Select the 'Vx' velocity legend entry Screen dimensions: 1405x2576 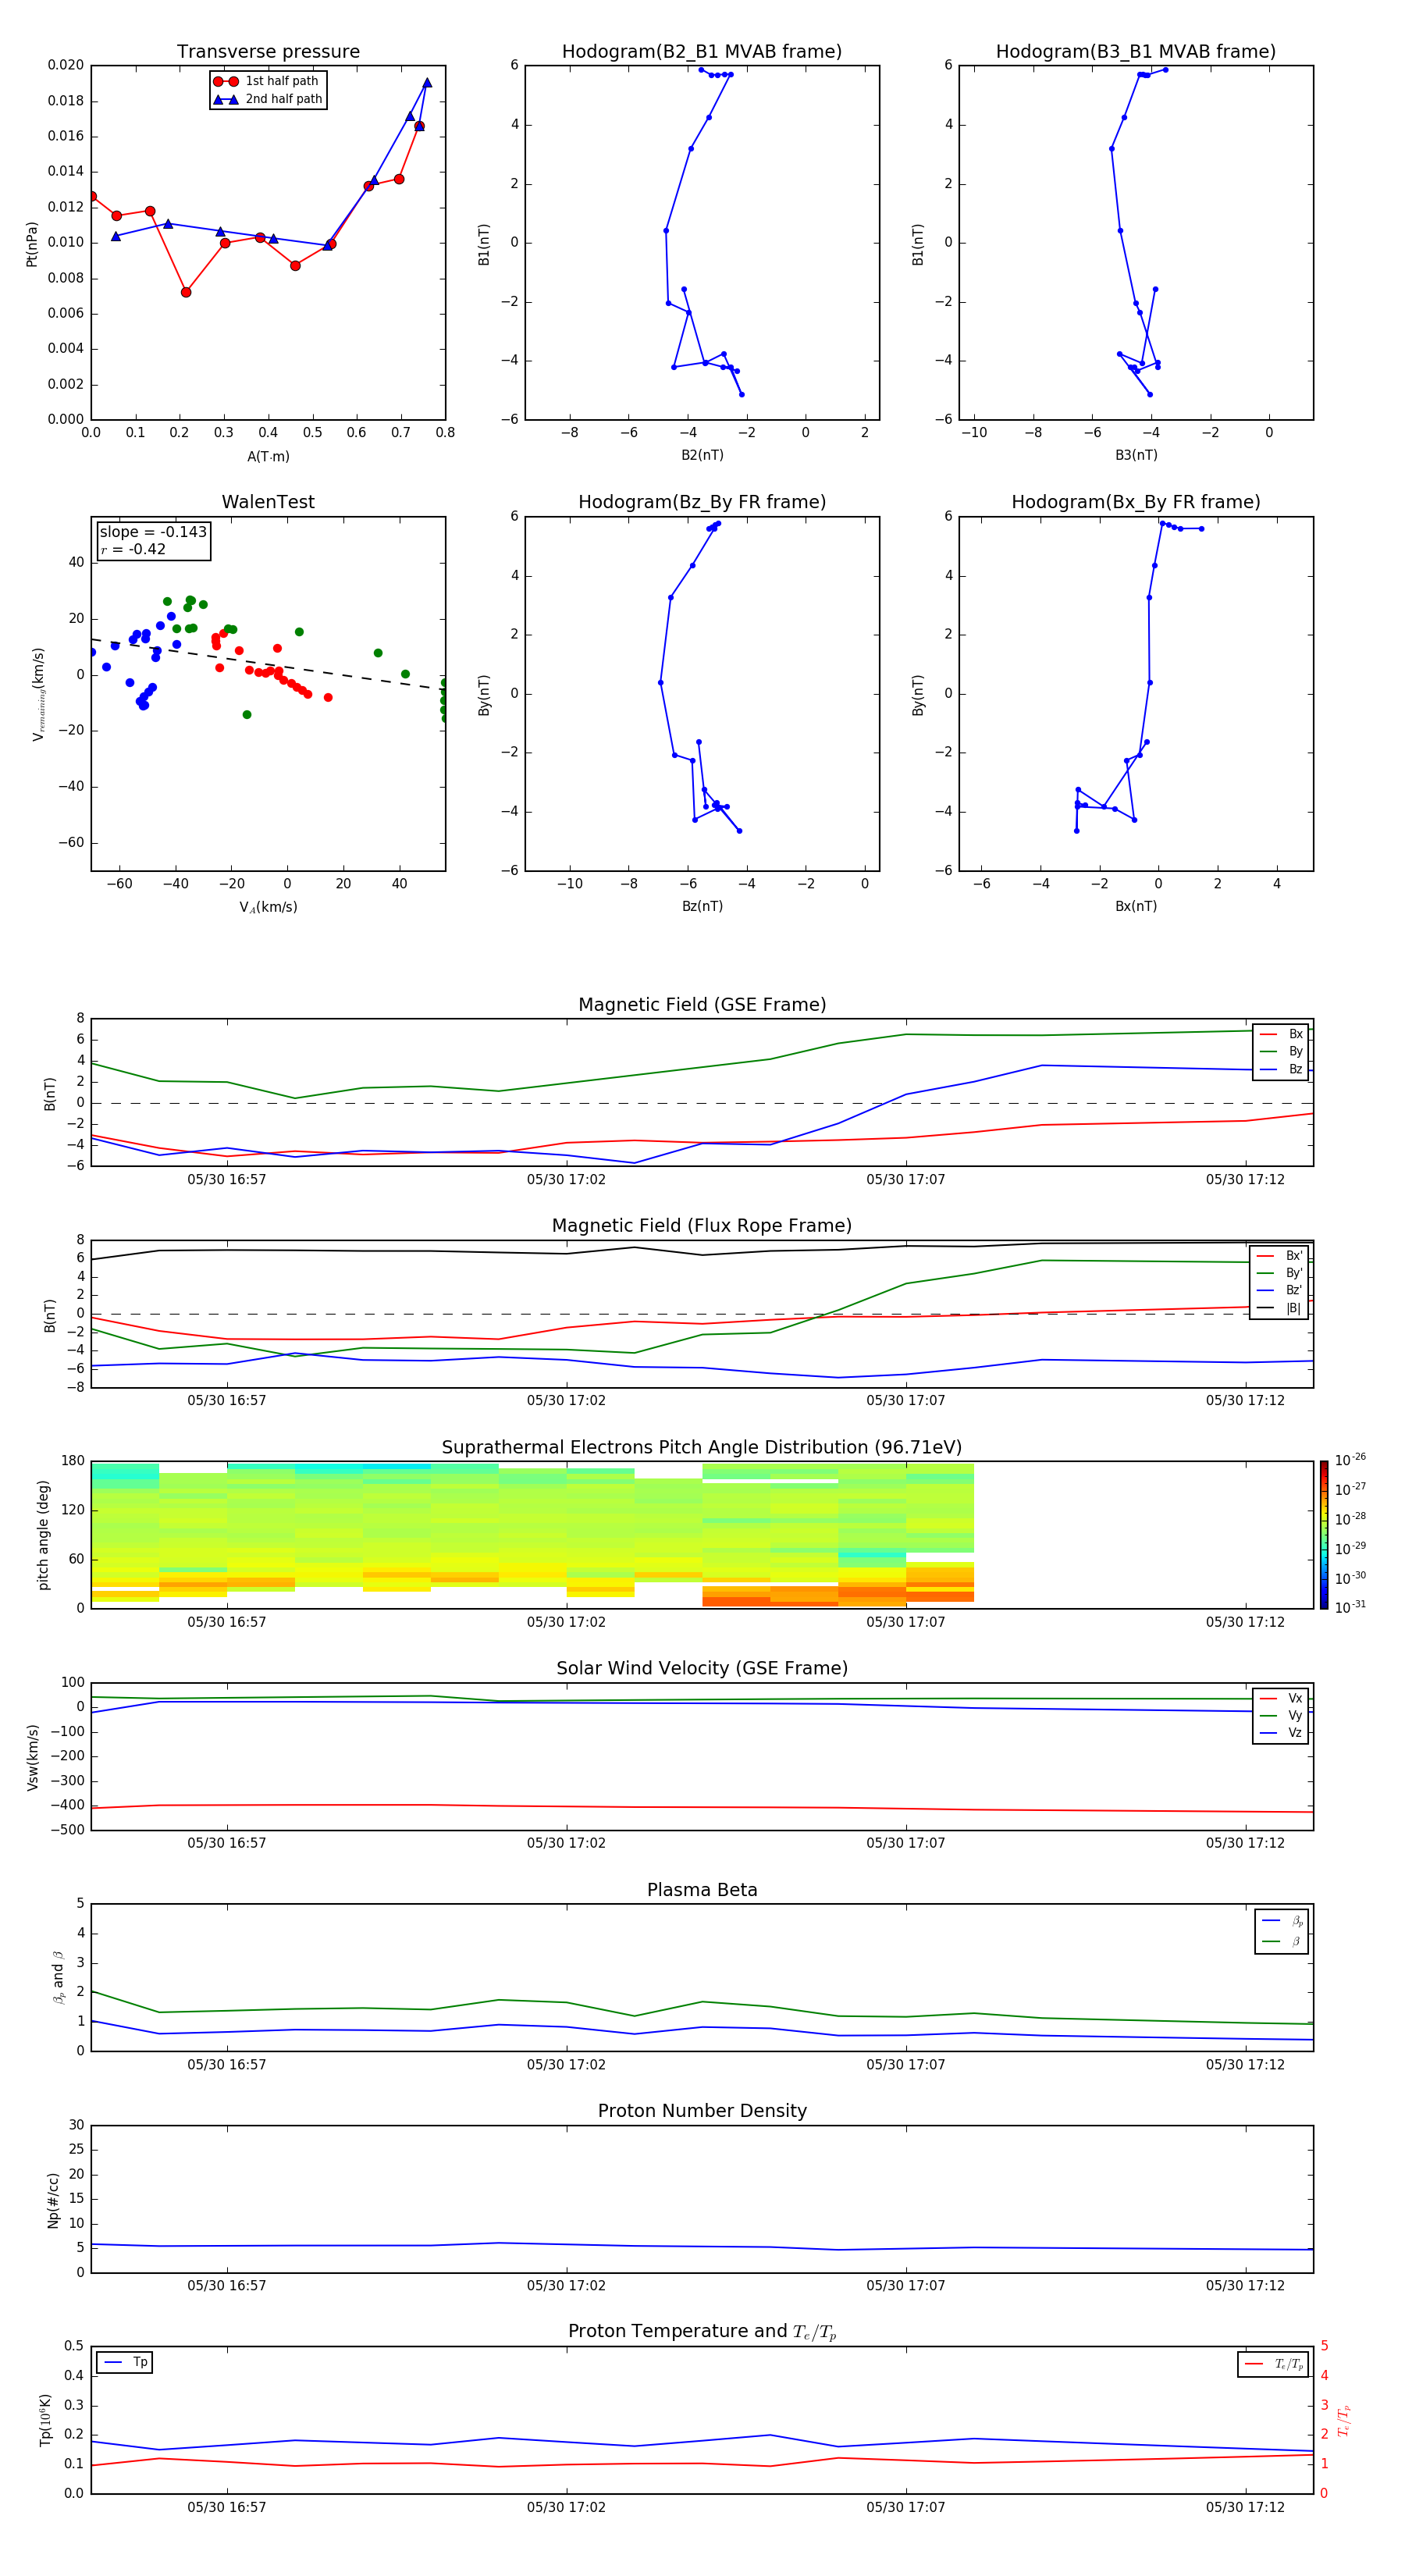1281,1698
